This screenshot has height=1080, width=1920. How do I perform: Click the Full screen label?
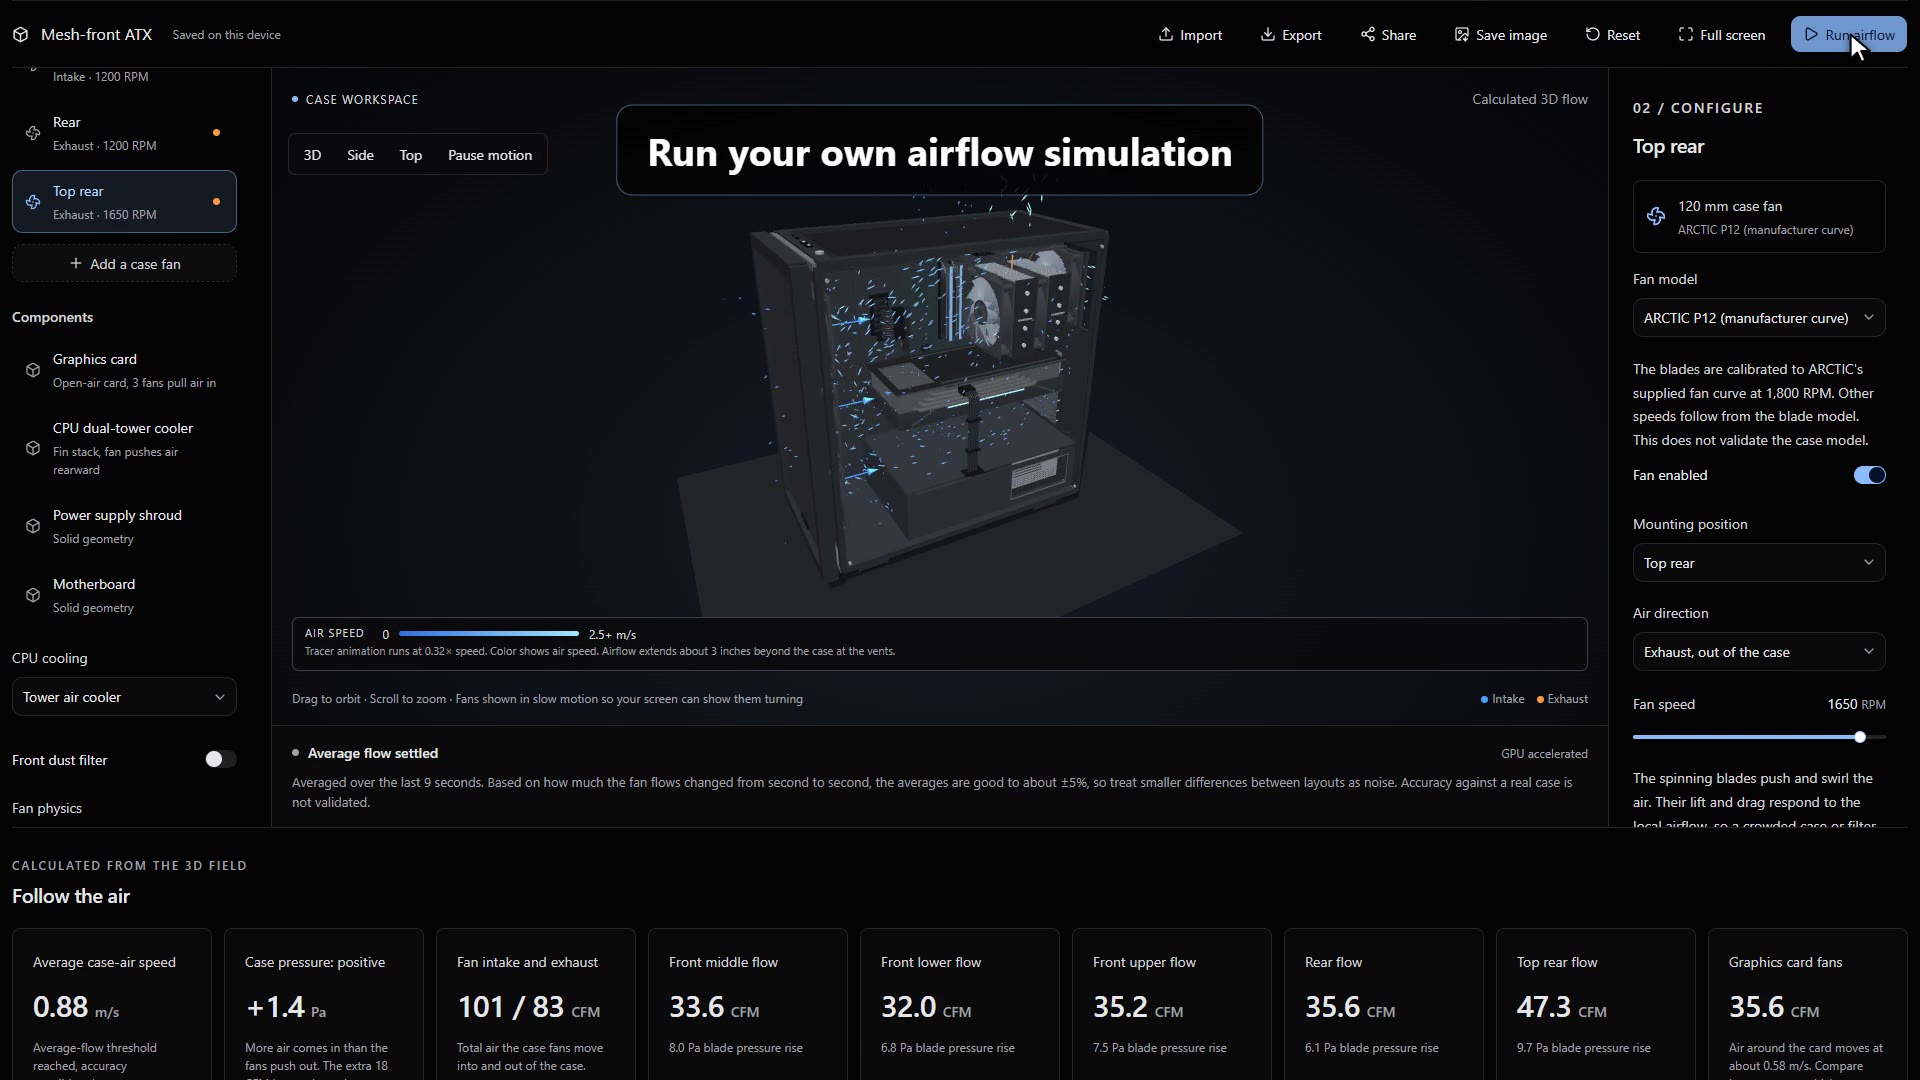[x=1732, y=35]
